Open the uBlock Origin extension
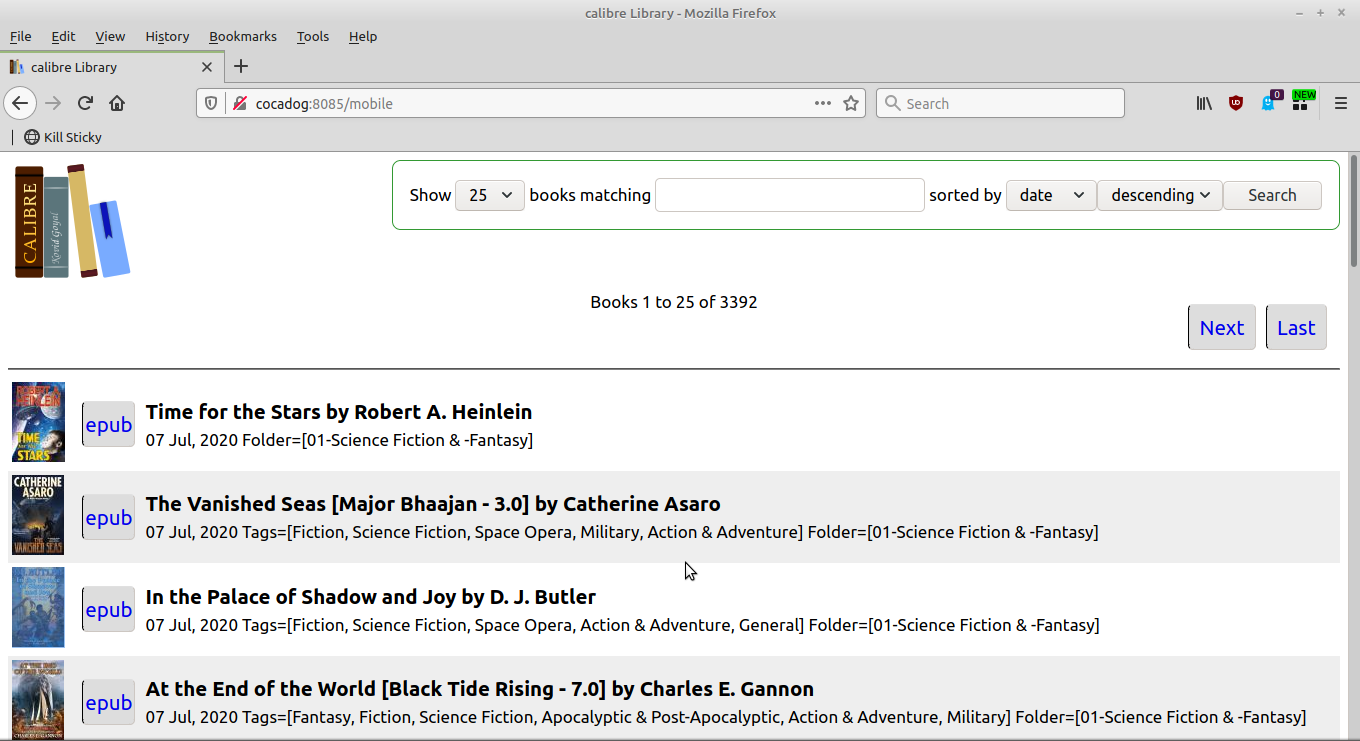 pos(1236,103)
